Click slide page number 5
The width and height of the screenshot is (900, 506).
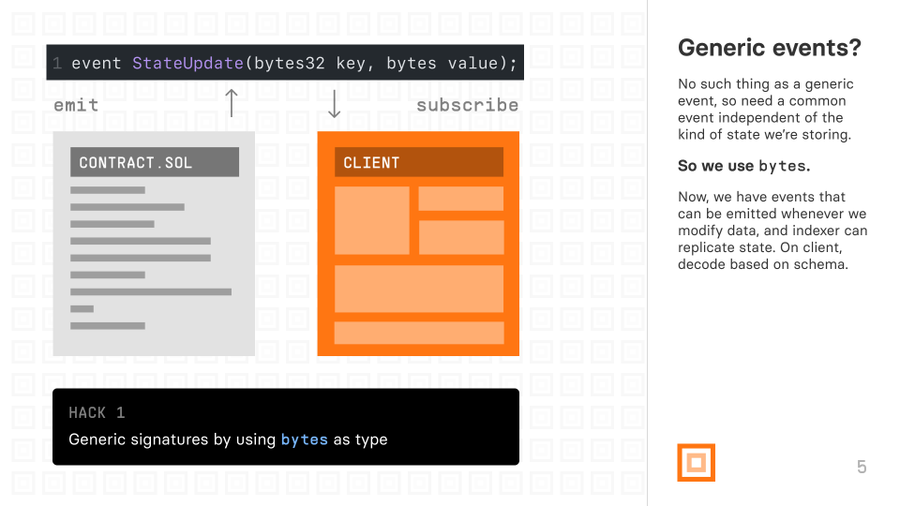tap(862, 466)
